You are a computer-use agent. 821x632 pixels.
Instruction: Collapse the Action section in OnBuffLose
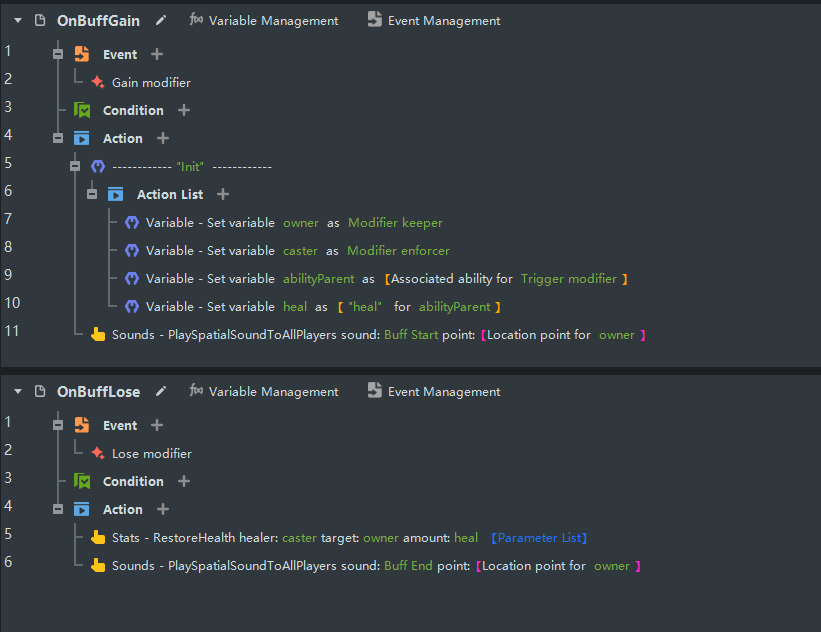[58, 509]
